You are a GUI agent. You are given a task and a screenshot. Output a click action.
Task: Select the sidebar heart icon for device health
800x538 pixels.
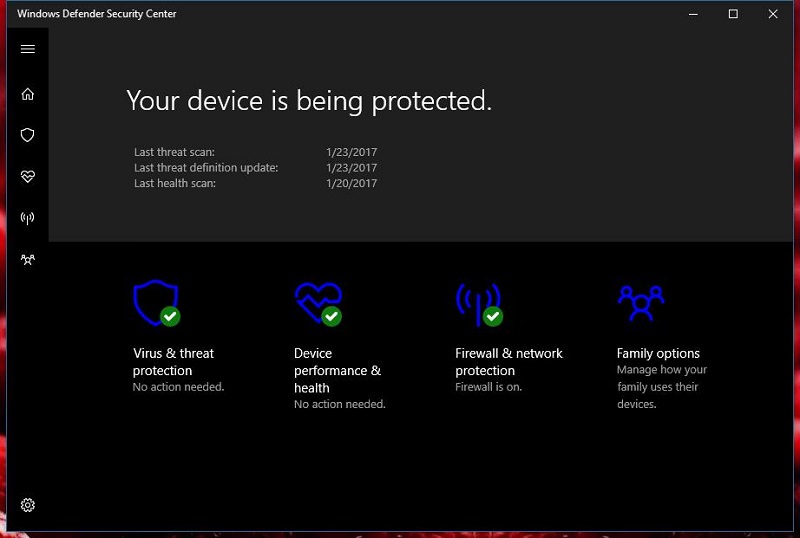click(x=27, y=177)
